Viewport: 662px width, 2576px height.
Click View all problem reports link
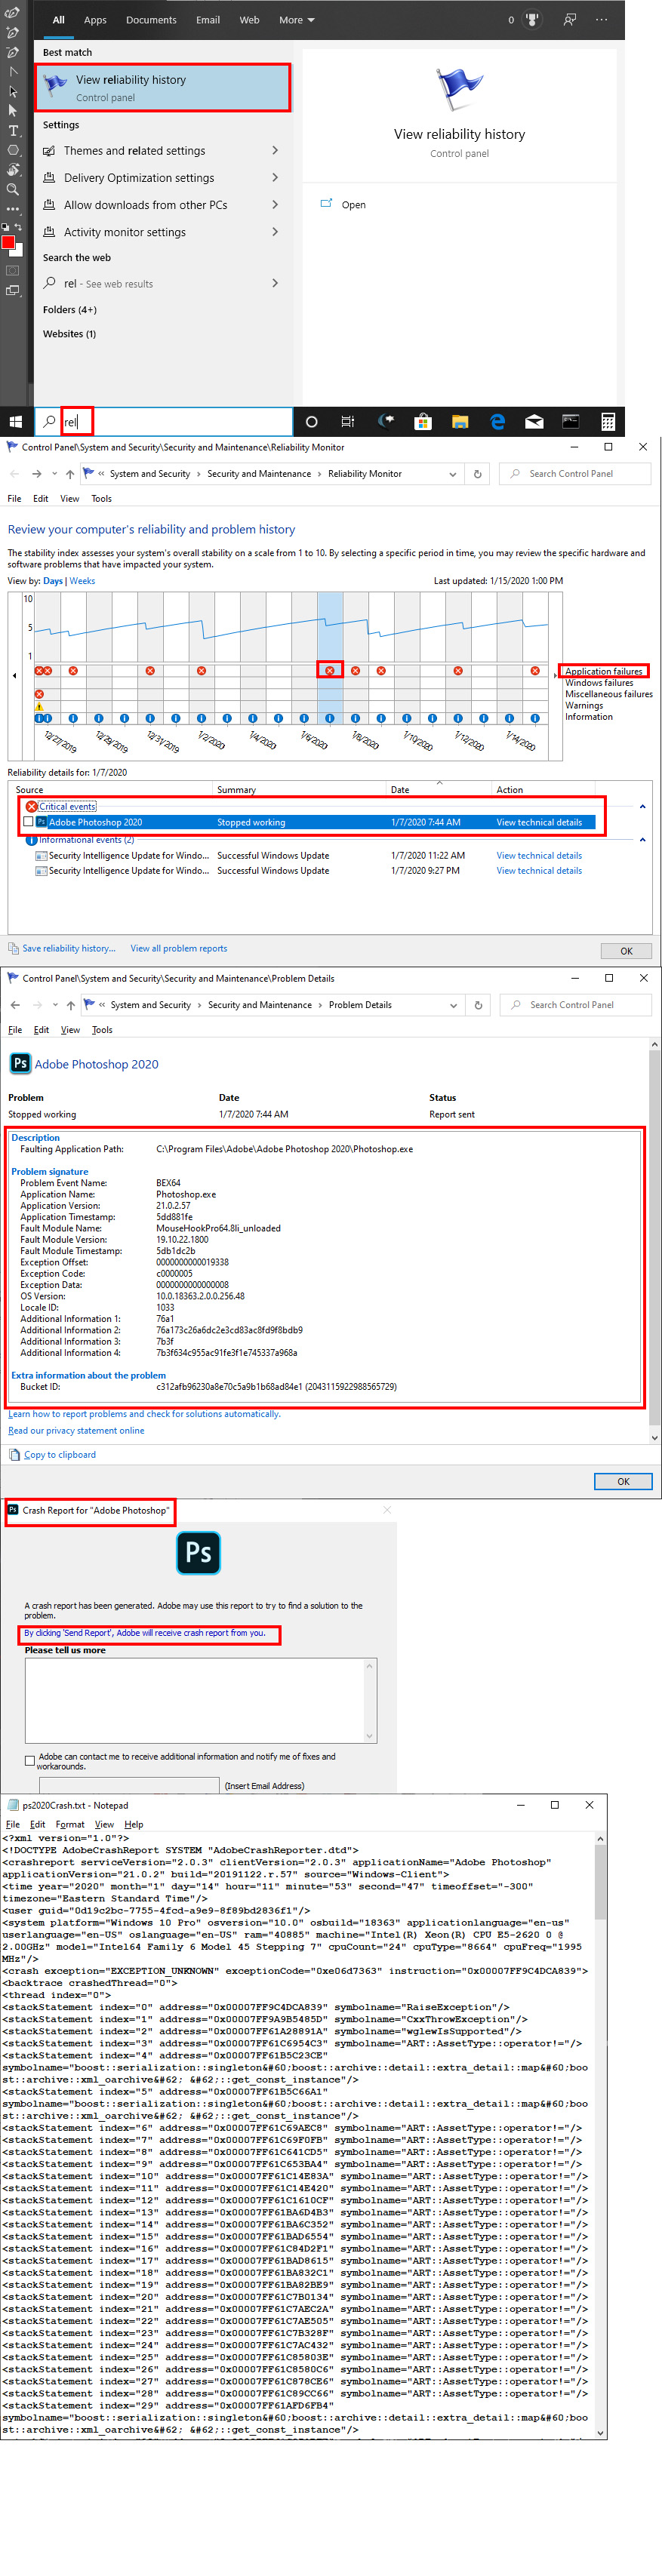click(x=179, y=949)
